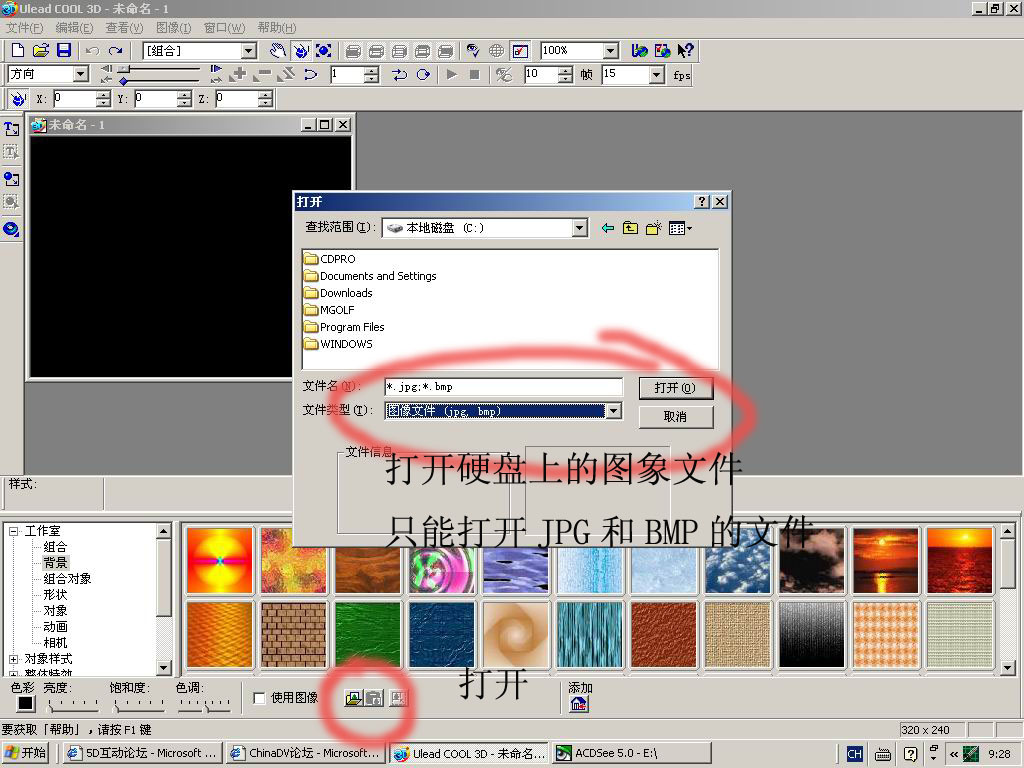Select the Insert Text tool in the left toolbar
This screenshot has width=1024, height=768.
pos(11,129)
